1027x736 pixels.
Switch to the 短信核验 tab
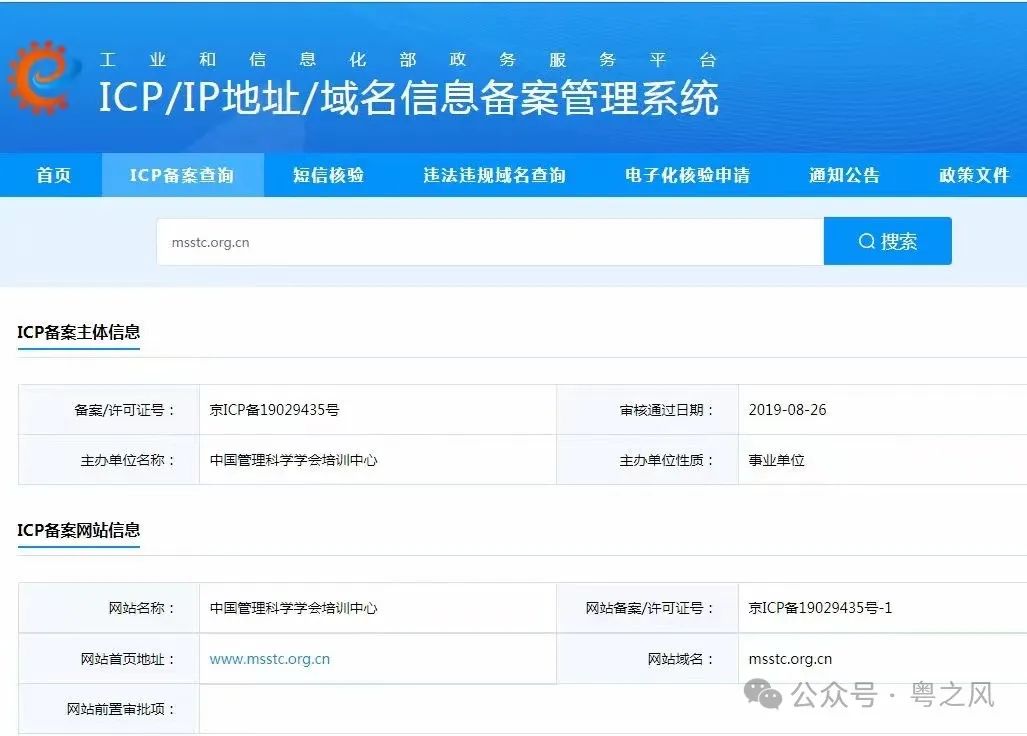[328, 175]
